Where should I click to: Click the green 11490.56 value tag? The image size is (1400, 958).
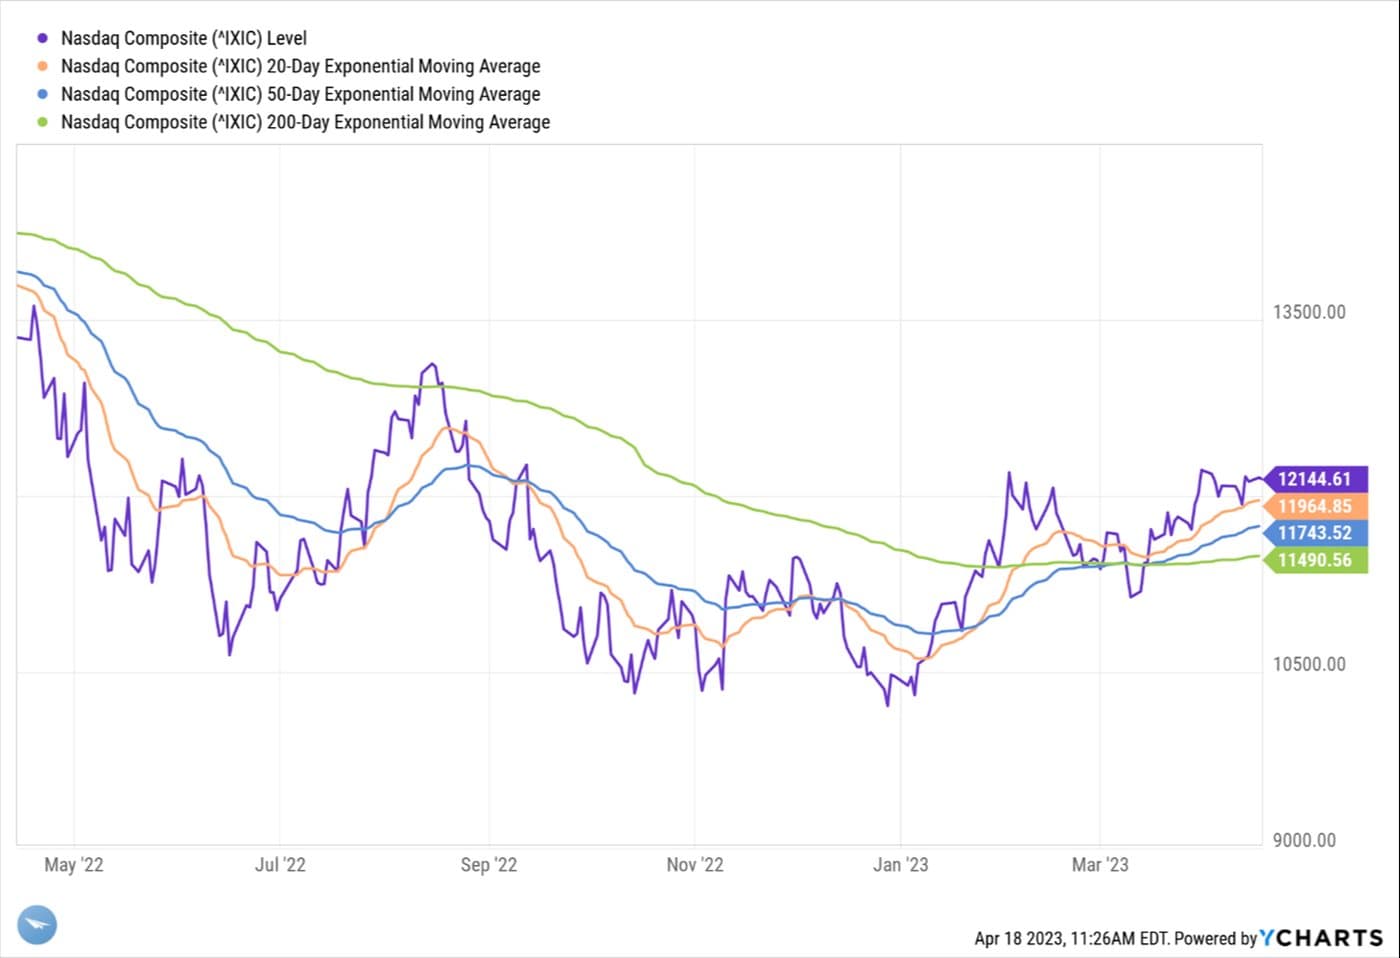pyautogui.click(x=1314, y=560)
